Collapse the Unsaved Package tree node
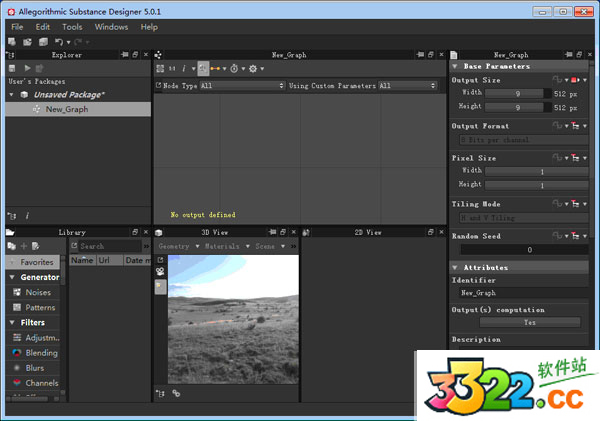The image size is (600, 421). point(11,95)
